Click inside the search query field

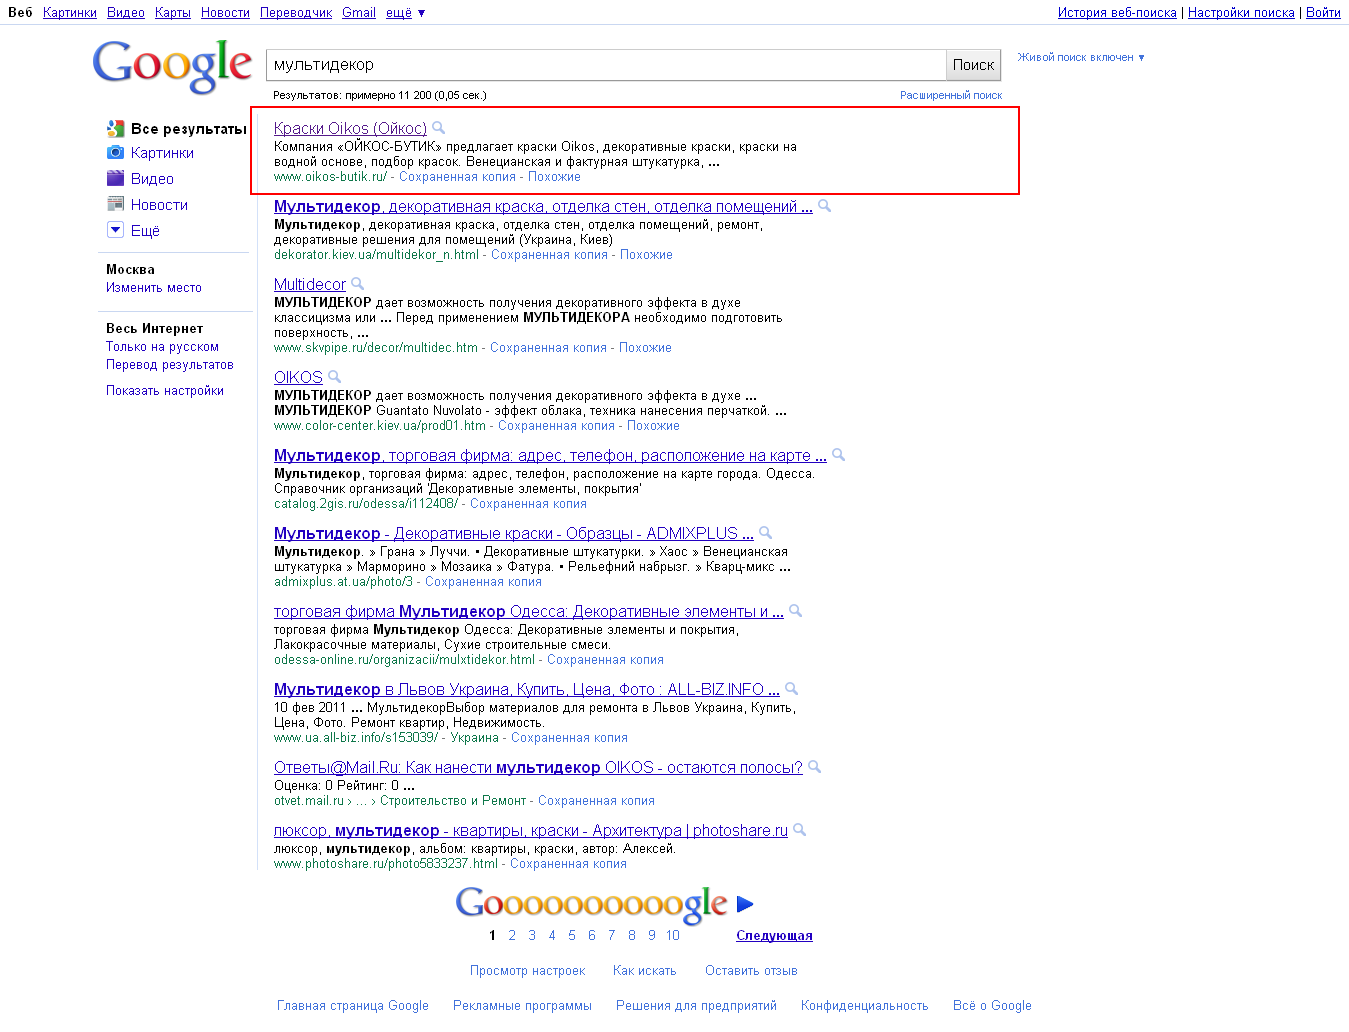[600, 64]
